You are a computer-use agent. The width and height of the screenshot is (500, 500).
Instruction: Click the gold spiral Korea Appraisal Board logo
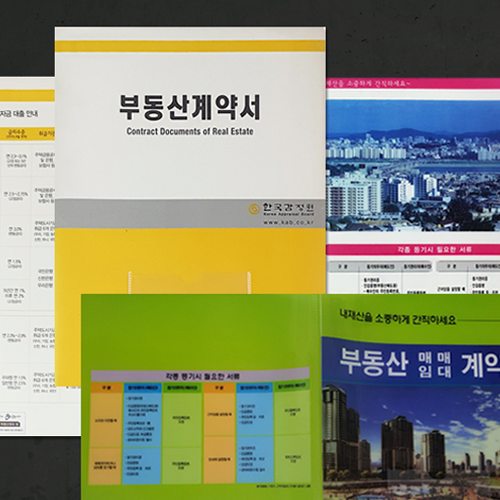point(254,209)
